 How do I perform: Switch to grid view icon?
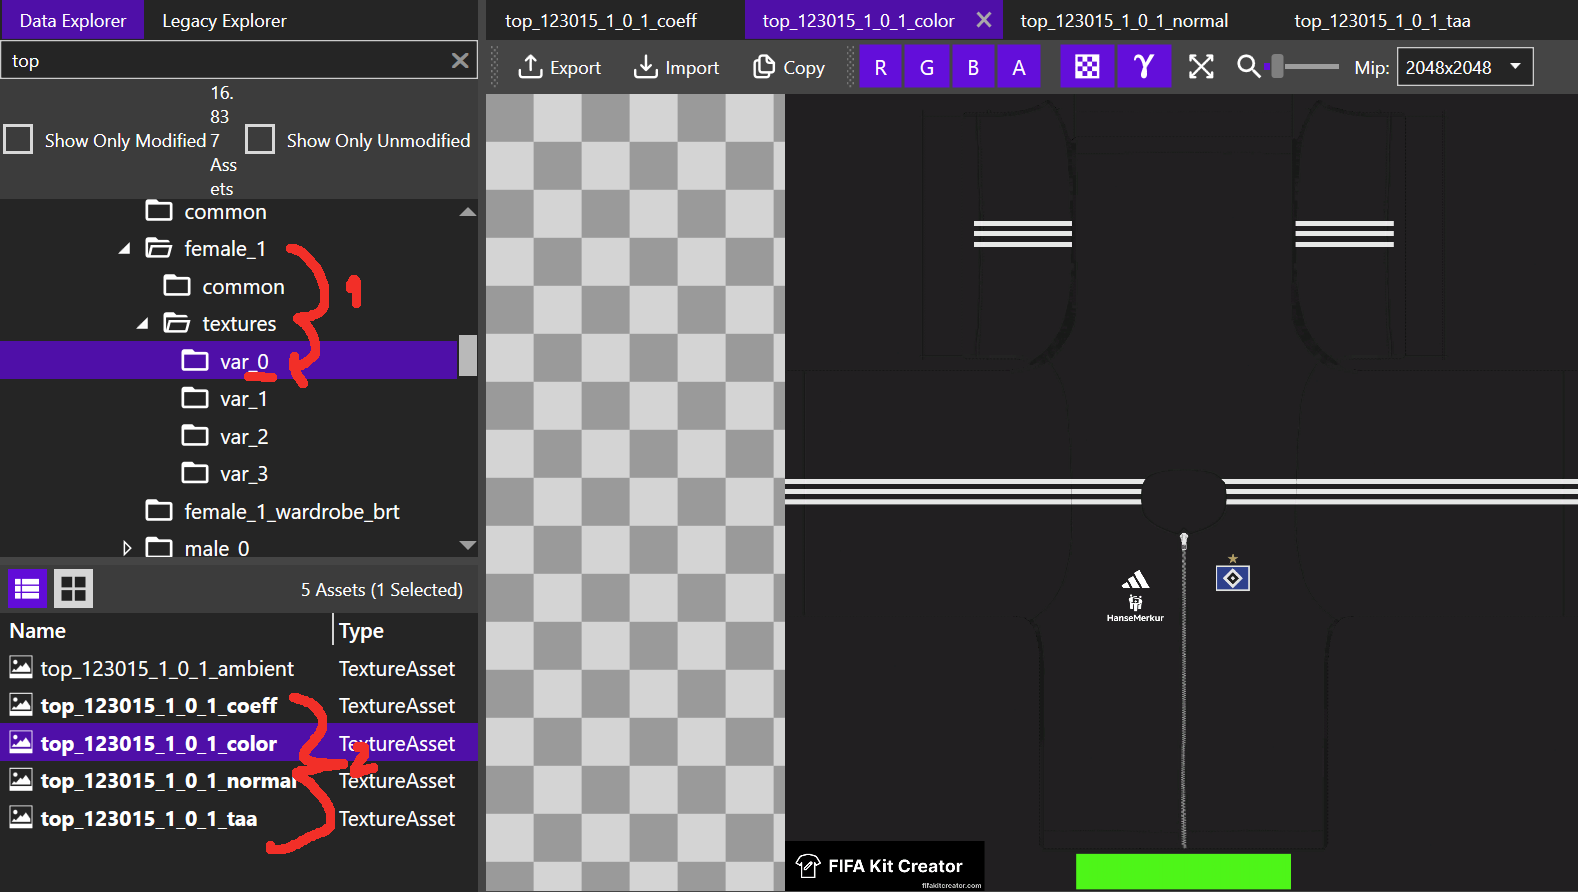coord(73,589)
